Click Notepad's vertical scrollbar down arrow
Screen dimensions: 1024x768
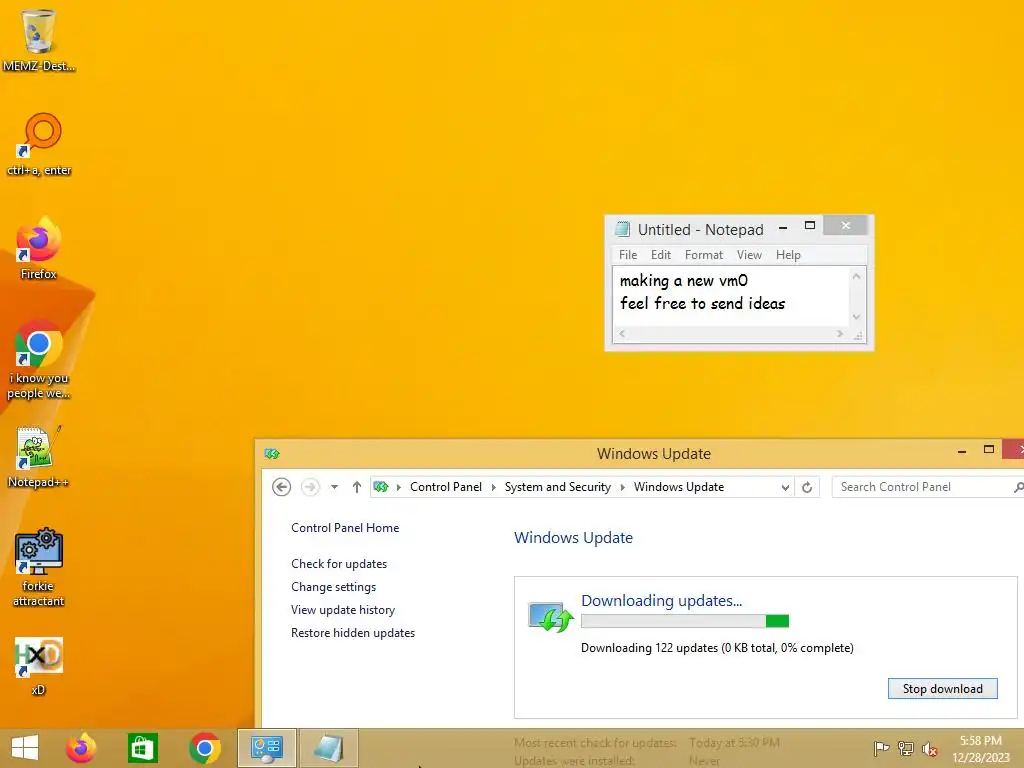(x=857, y=317)
